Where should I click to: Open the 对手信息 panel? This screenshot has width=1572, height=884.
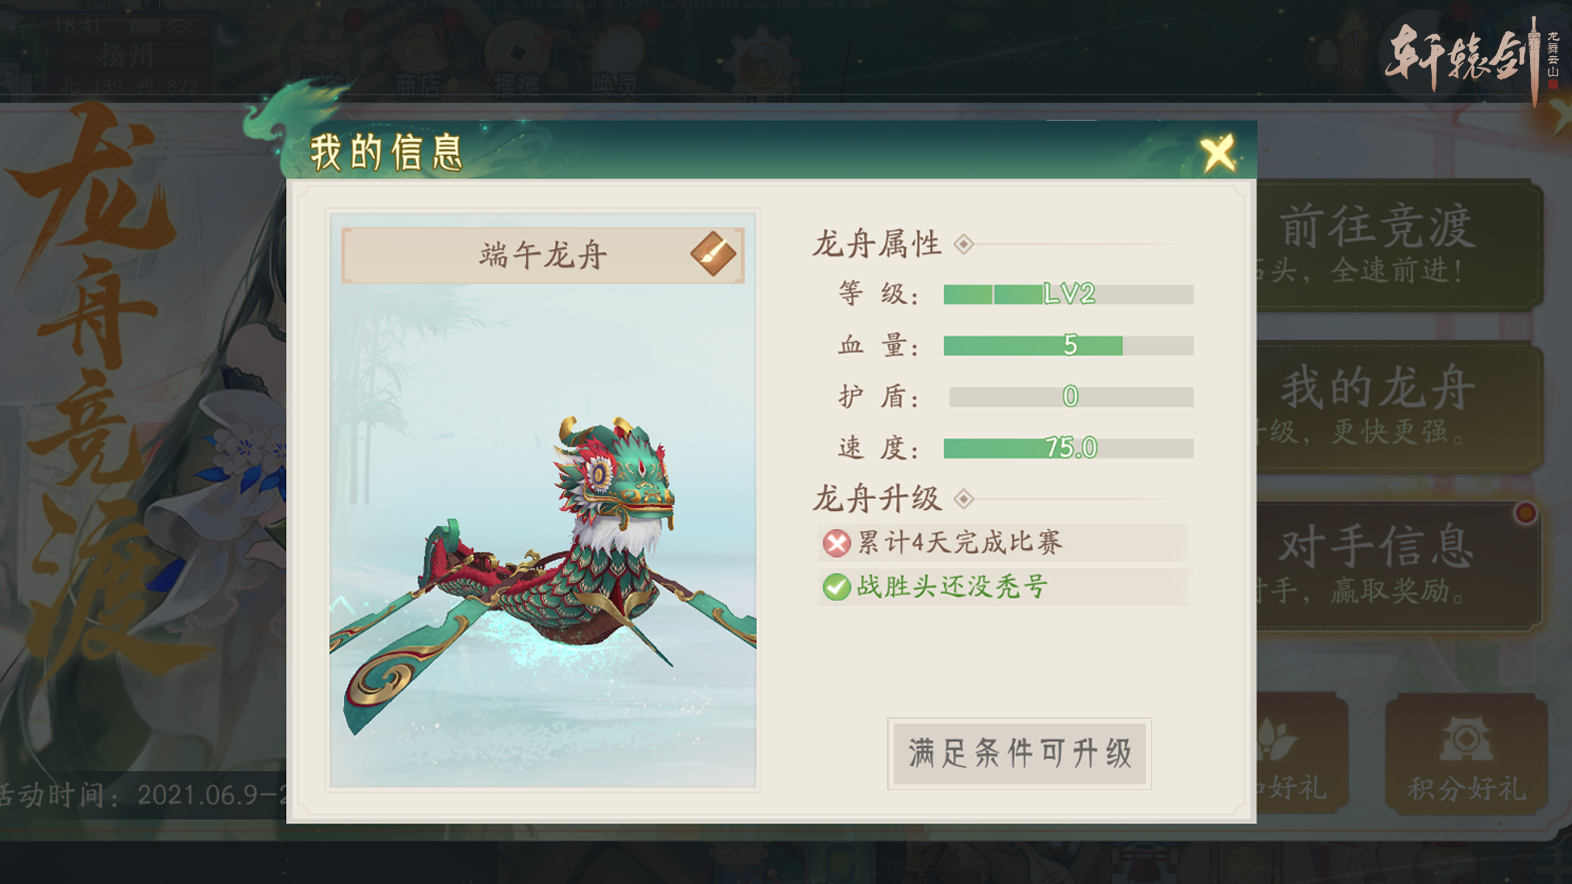coord(1400,566)
